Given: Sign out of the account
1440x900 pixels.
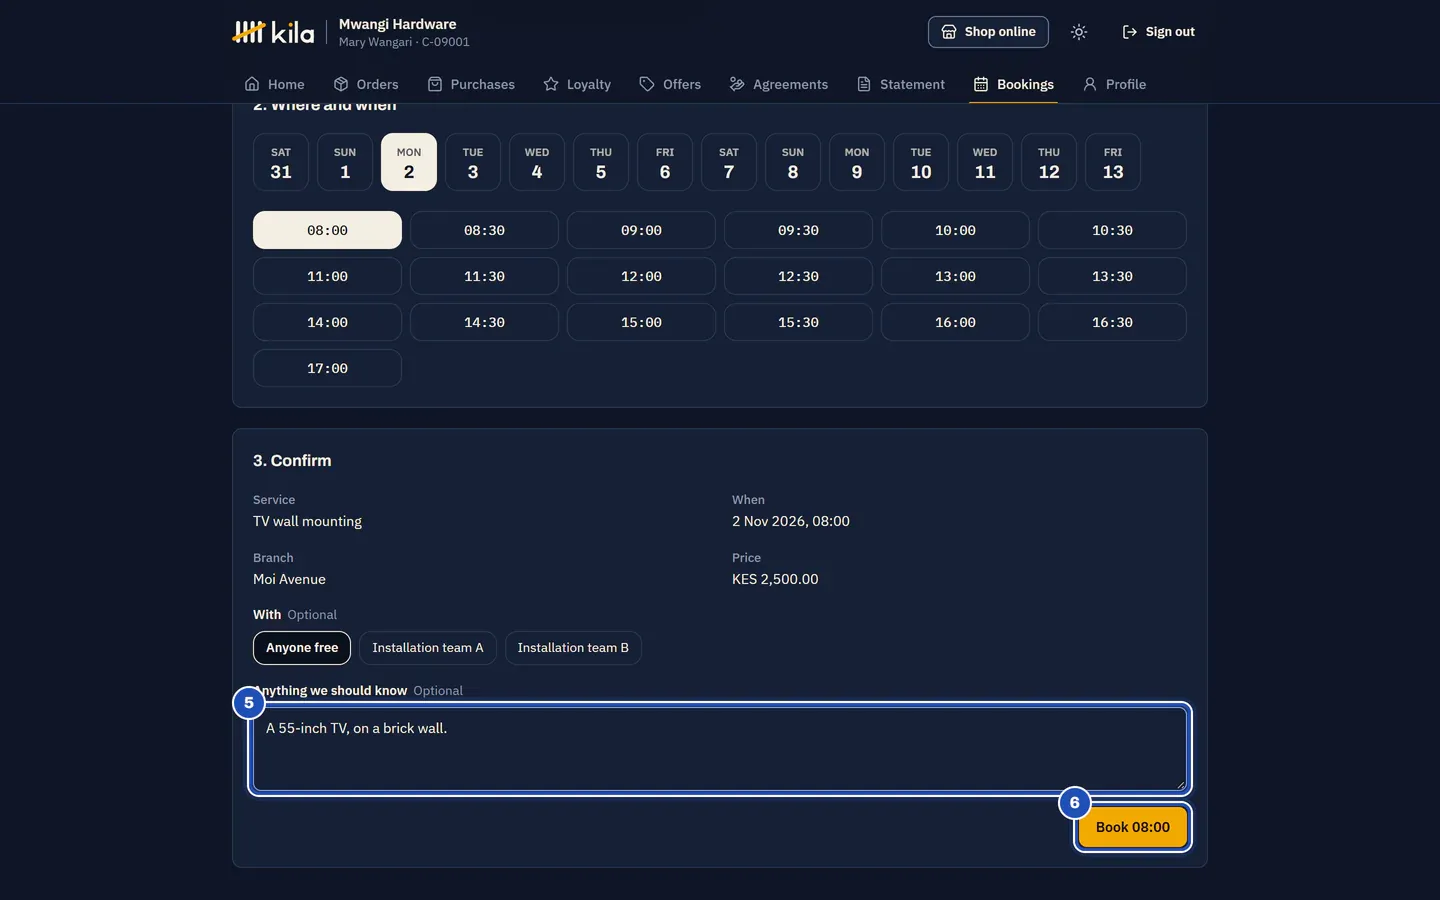Looking at the screenshot, I should (1158, 32).
